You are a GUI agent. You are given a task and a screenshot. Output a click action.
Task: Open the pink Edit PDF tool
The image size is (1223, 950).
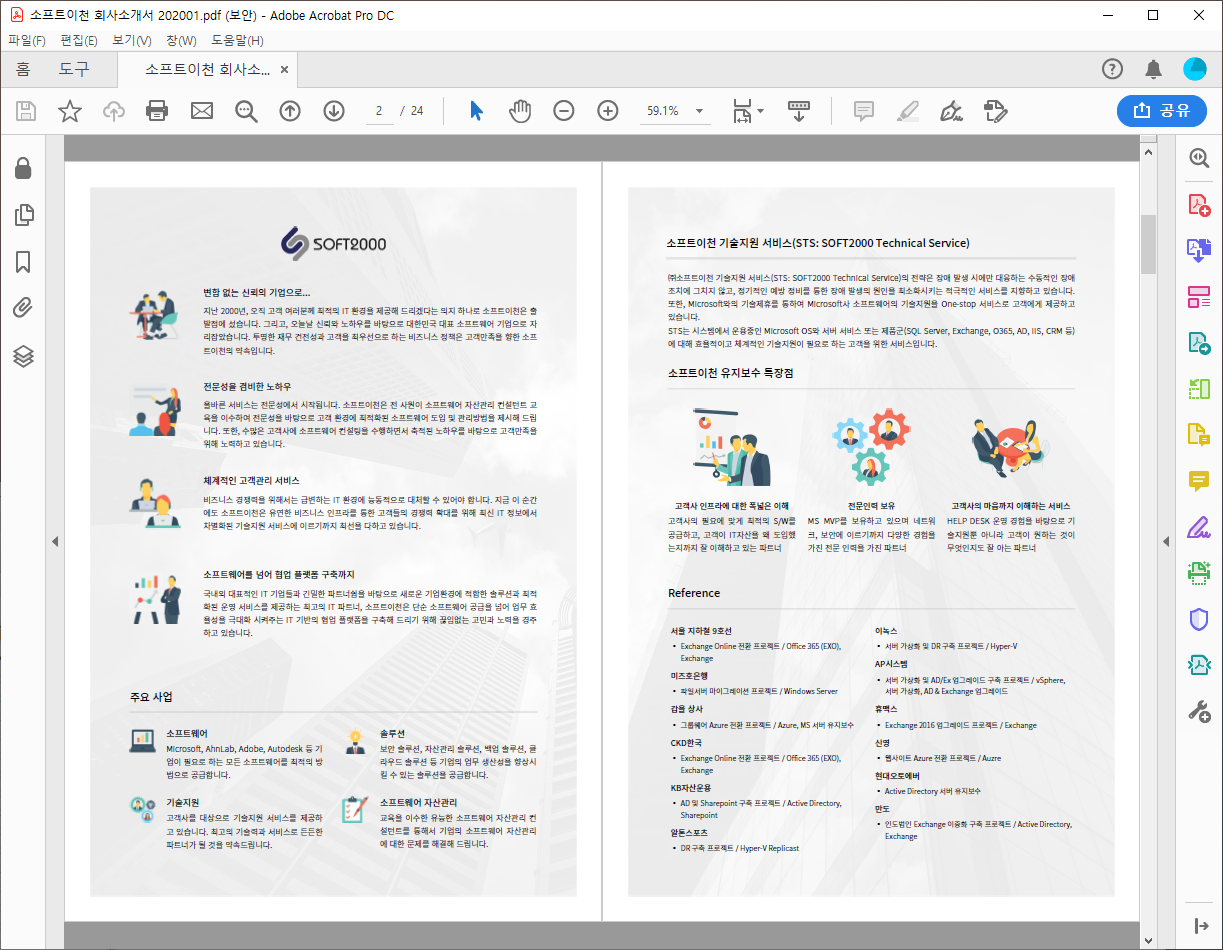(x=1198, y=296)
